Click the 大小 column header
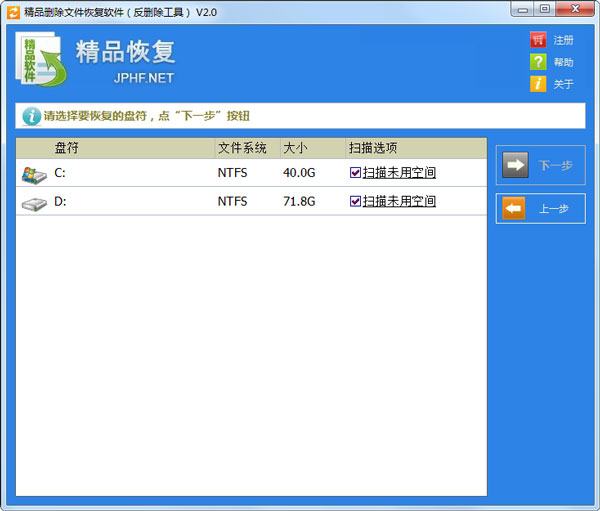Image resolution: width=600 pixels, height=511 pixels. pos(295,148)
